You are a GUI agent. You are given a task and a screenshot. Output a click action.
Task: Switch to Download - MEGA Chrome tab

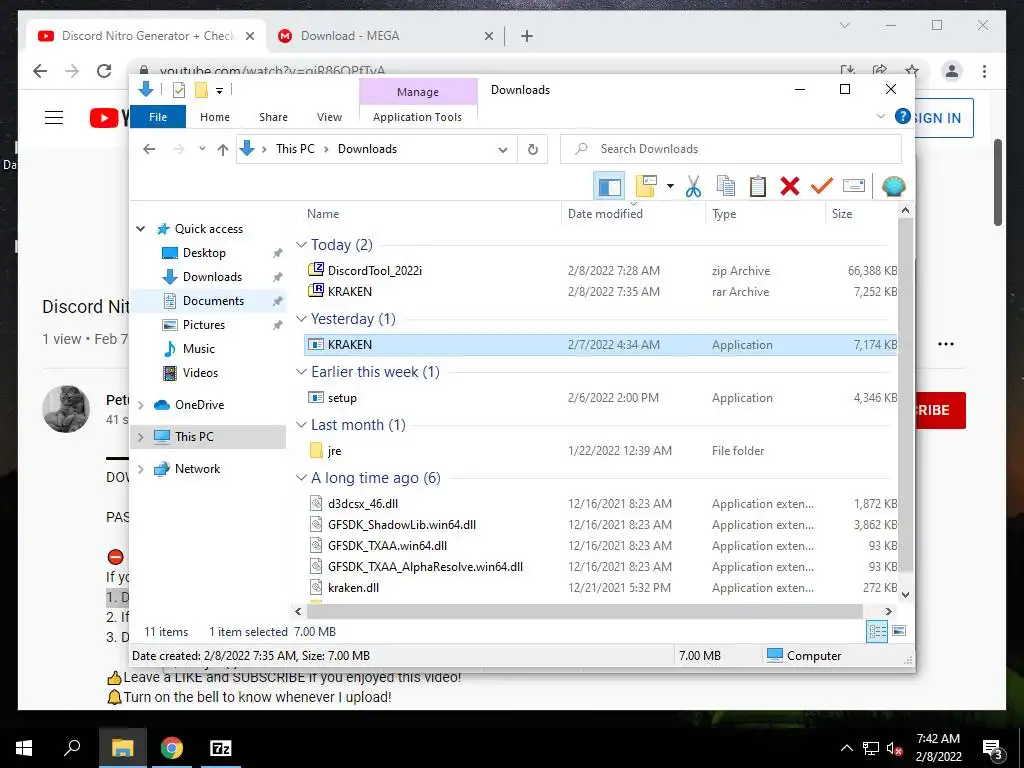[x=386, y=36]
